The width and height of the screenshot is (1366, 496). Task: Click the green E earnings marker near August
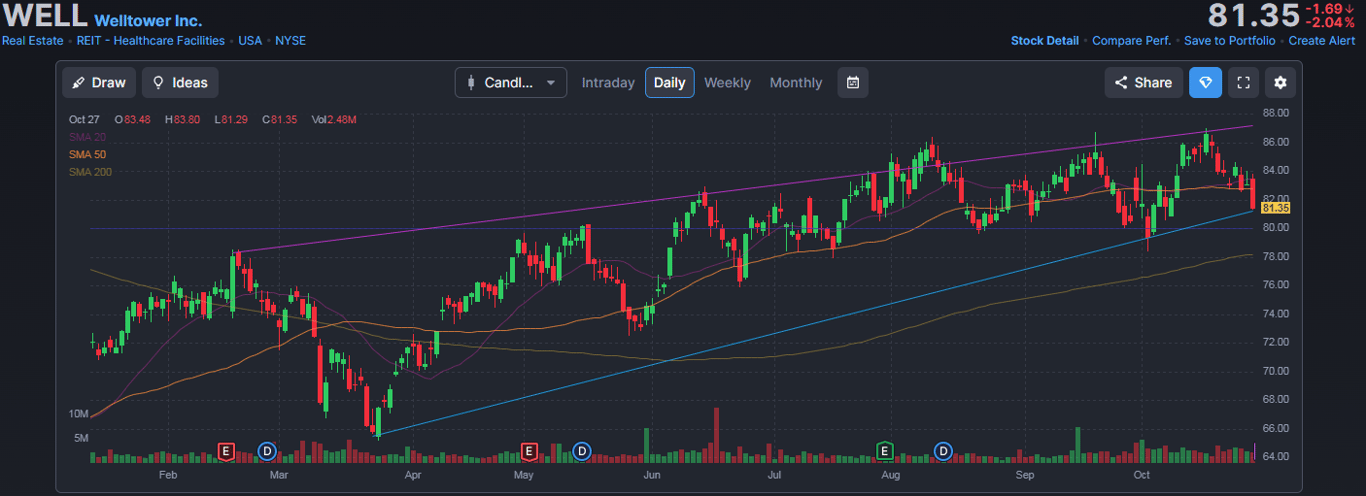pos(884,451)
